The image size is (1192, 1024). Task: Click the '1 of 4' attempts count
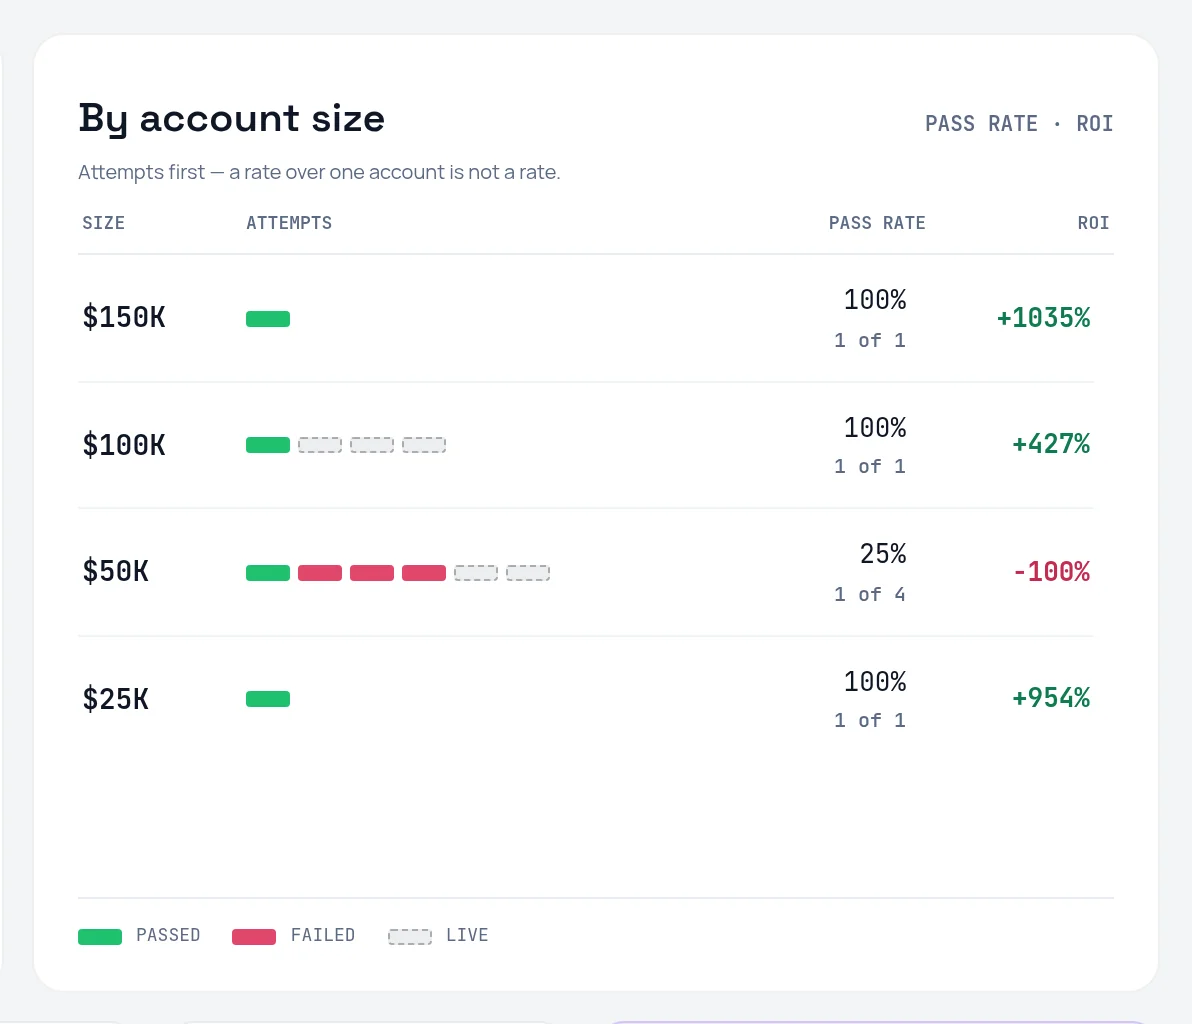[x=870, y=594]
